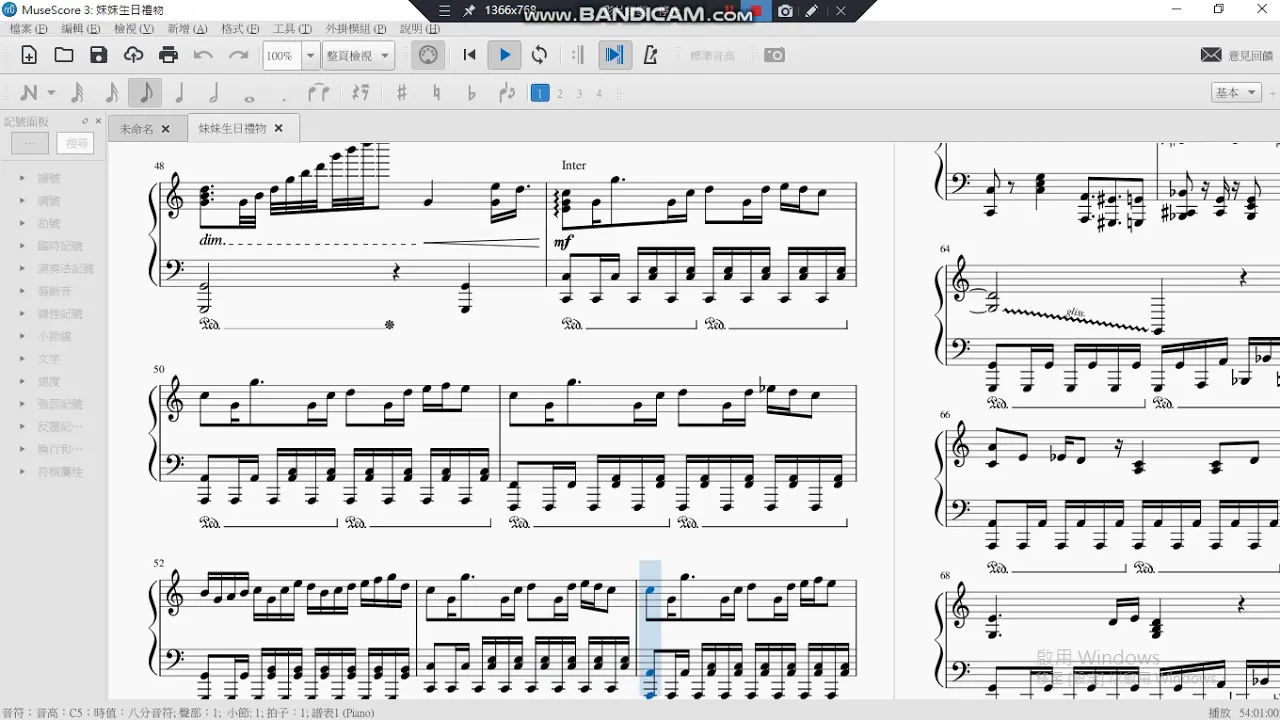Select the whole note duration
The width and height of the screenshot is (1280, 720).
pos(249,97)
